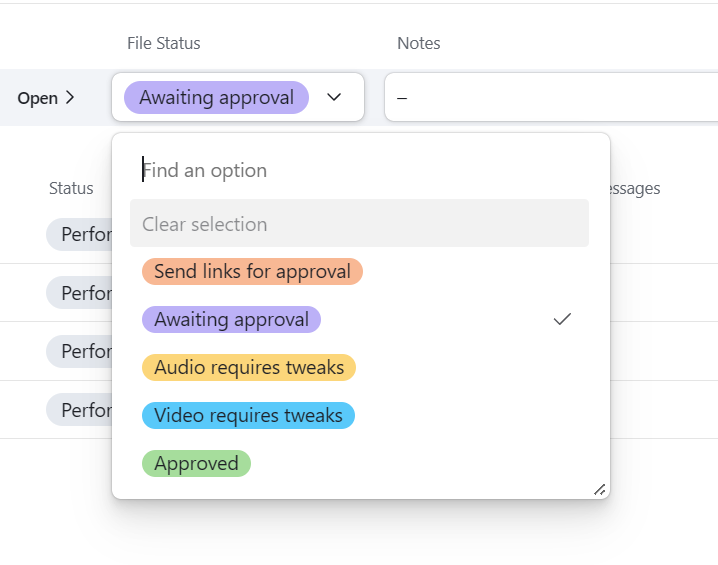Set file status to Approved
Viewport: 718px width, 565px height.
(196, 463)
